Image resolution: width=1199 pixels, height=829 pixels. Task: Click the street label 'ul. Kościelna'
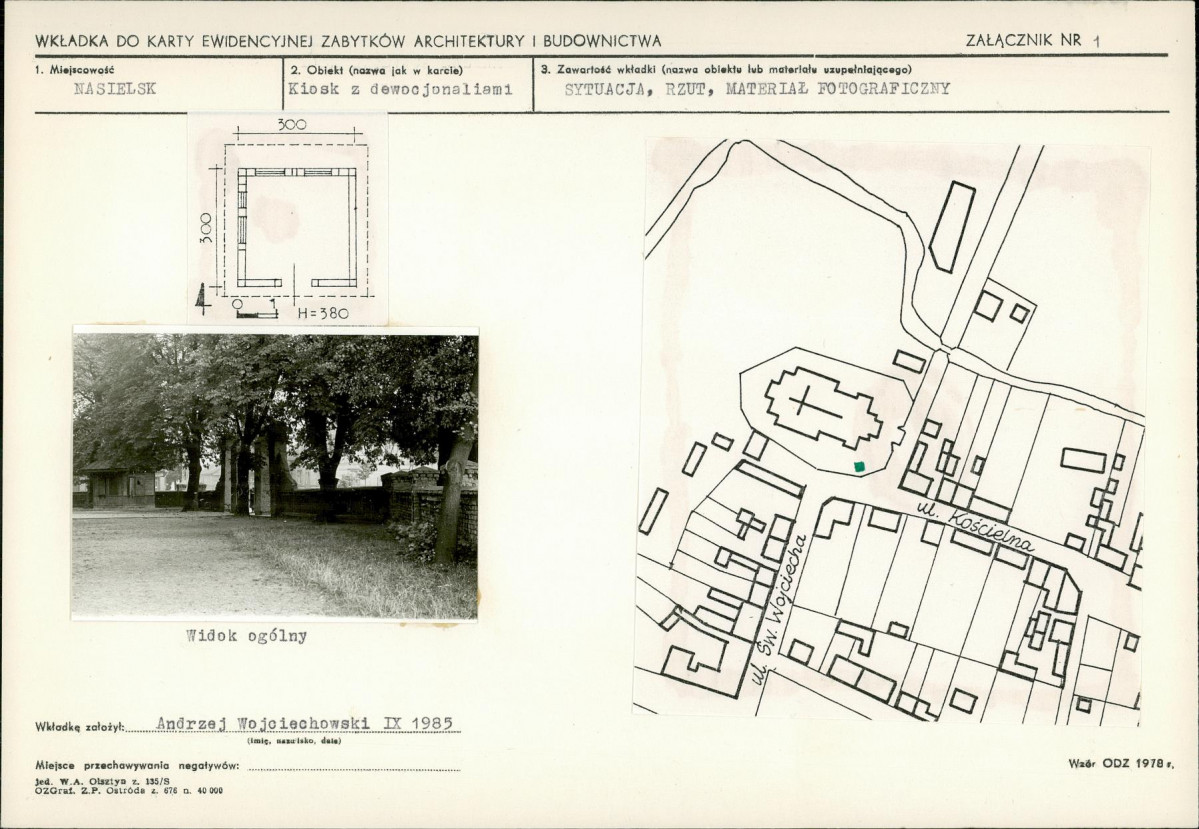[976, 528]
